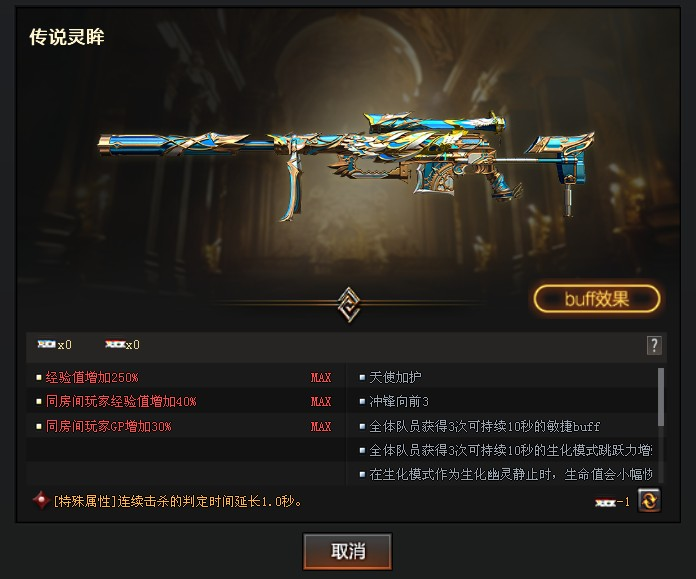The width and height of the screenshot is (696, 579).
Task: Click the orange refresh attribute icon
Action: point(649,501)
